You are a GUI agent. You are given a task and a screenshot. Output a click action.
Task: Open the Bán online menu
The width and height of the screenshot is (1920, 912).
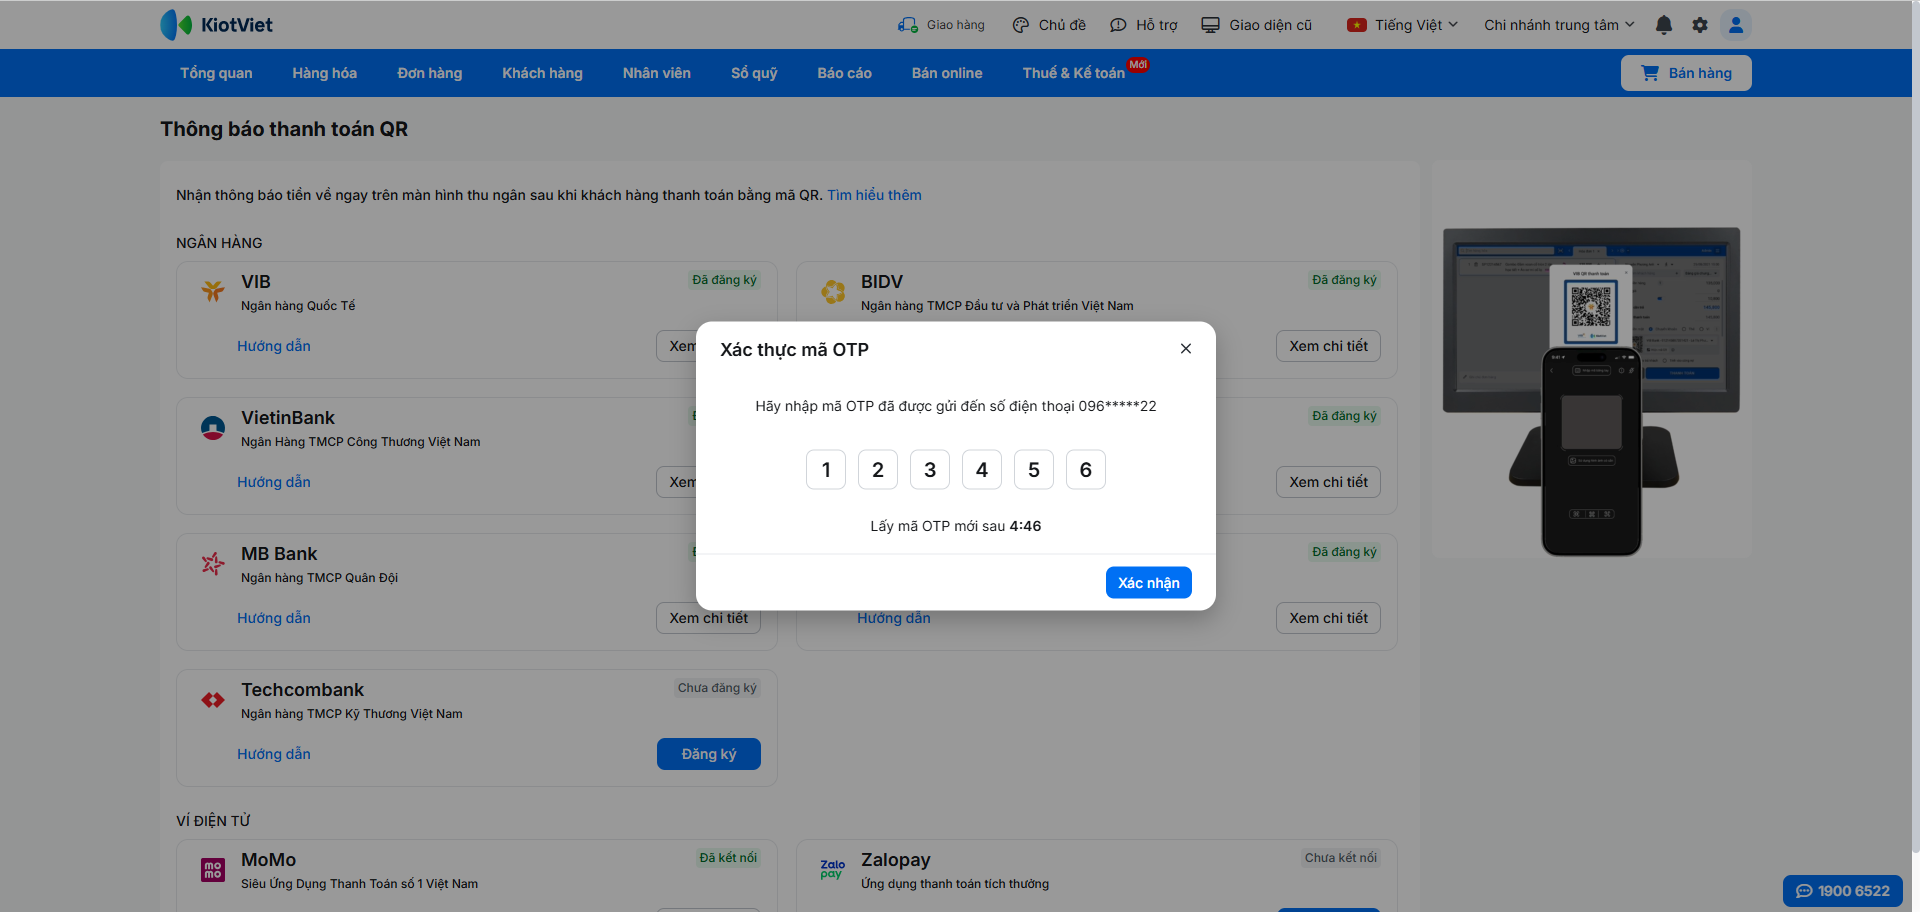pyautogui.click(x=947, y=73)
